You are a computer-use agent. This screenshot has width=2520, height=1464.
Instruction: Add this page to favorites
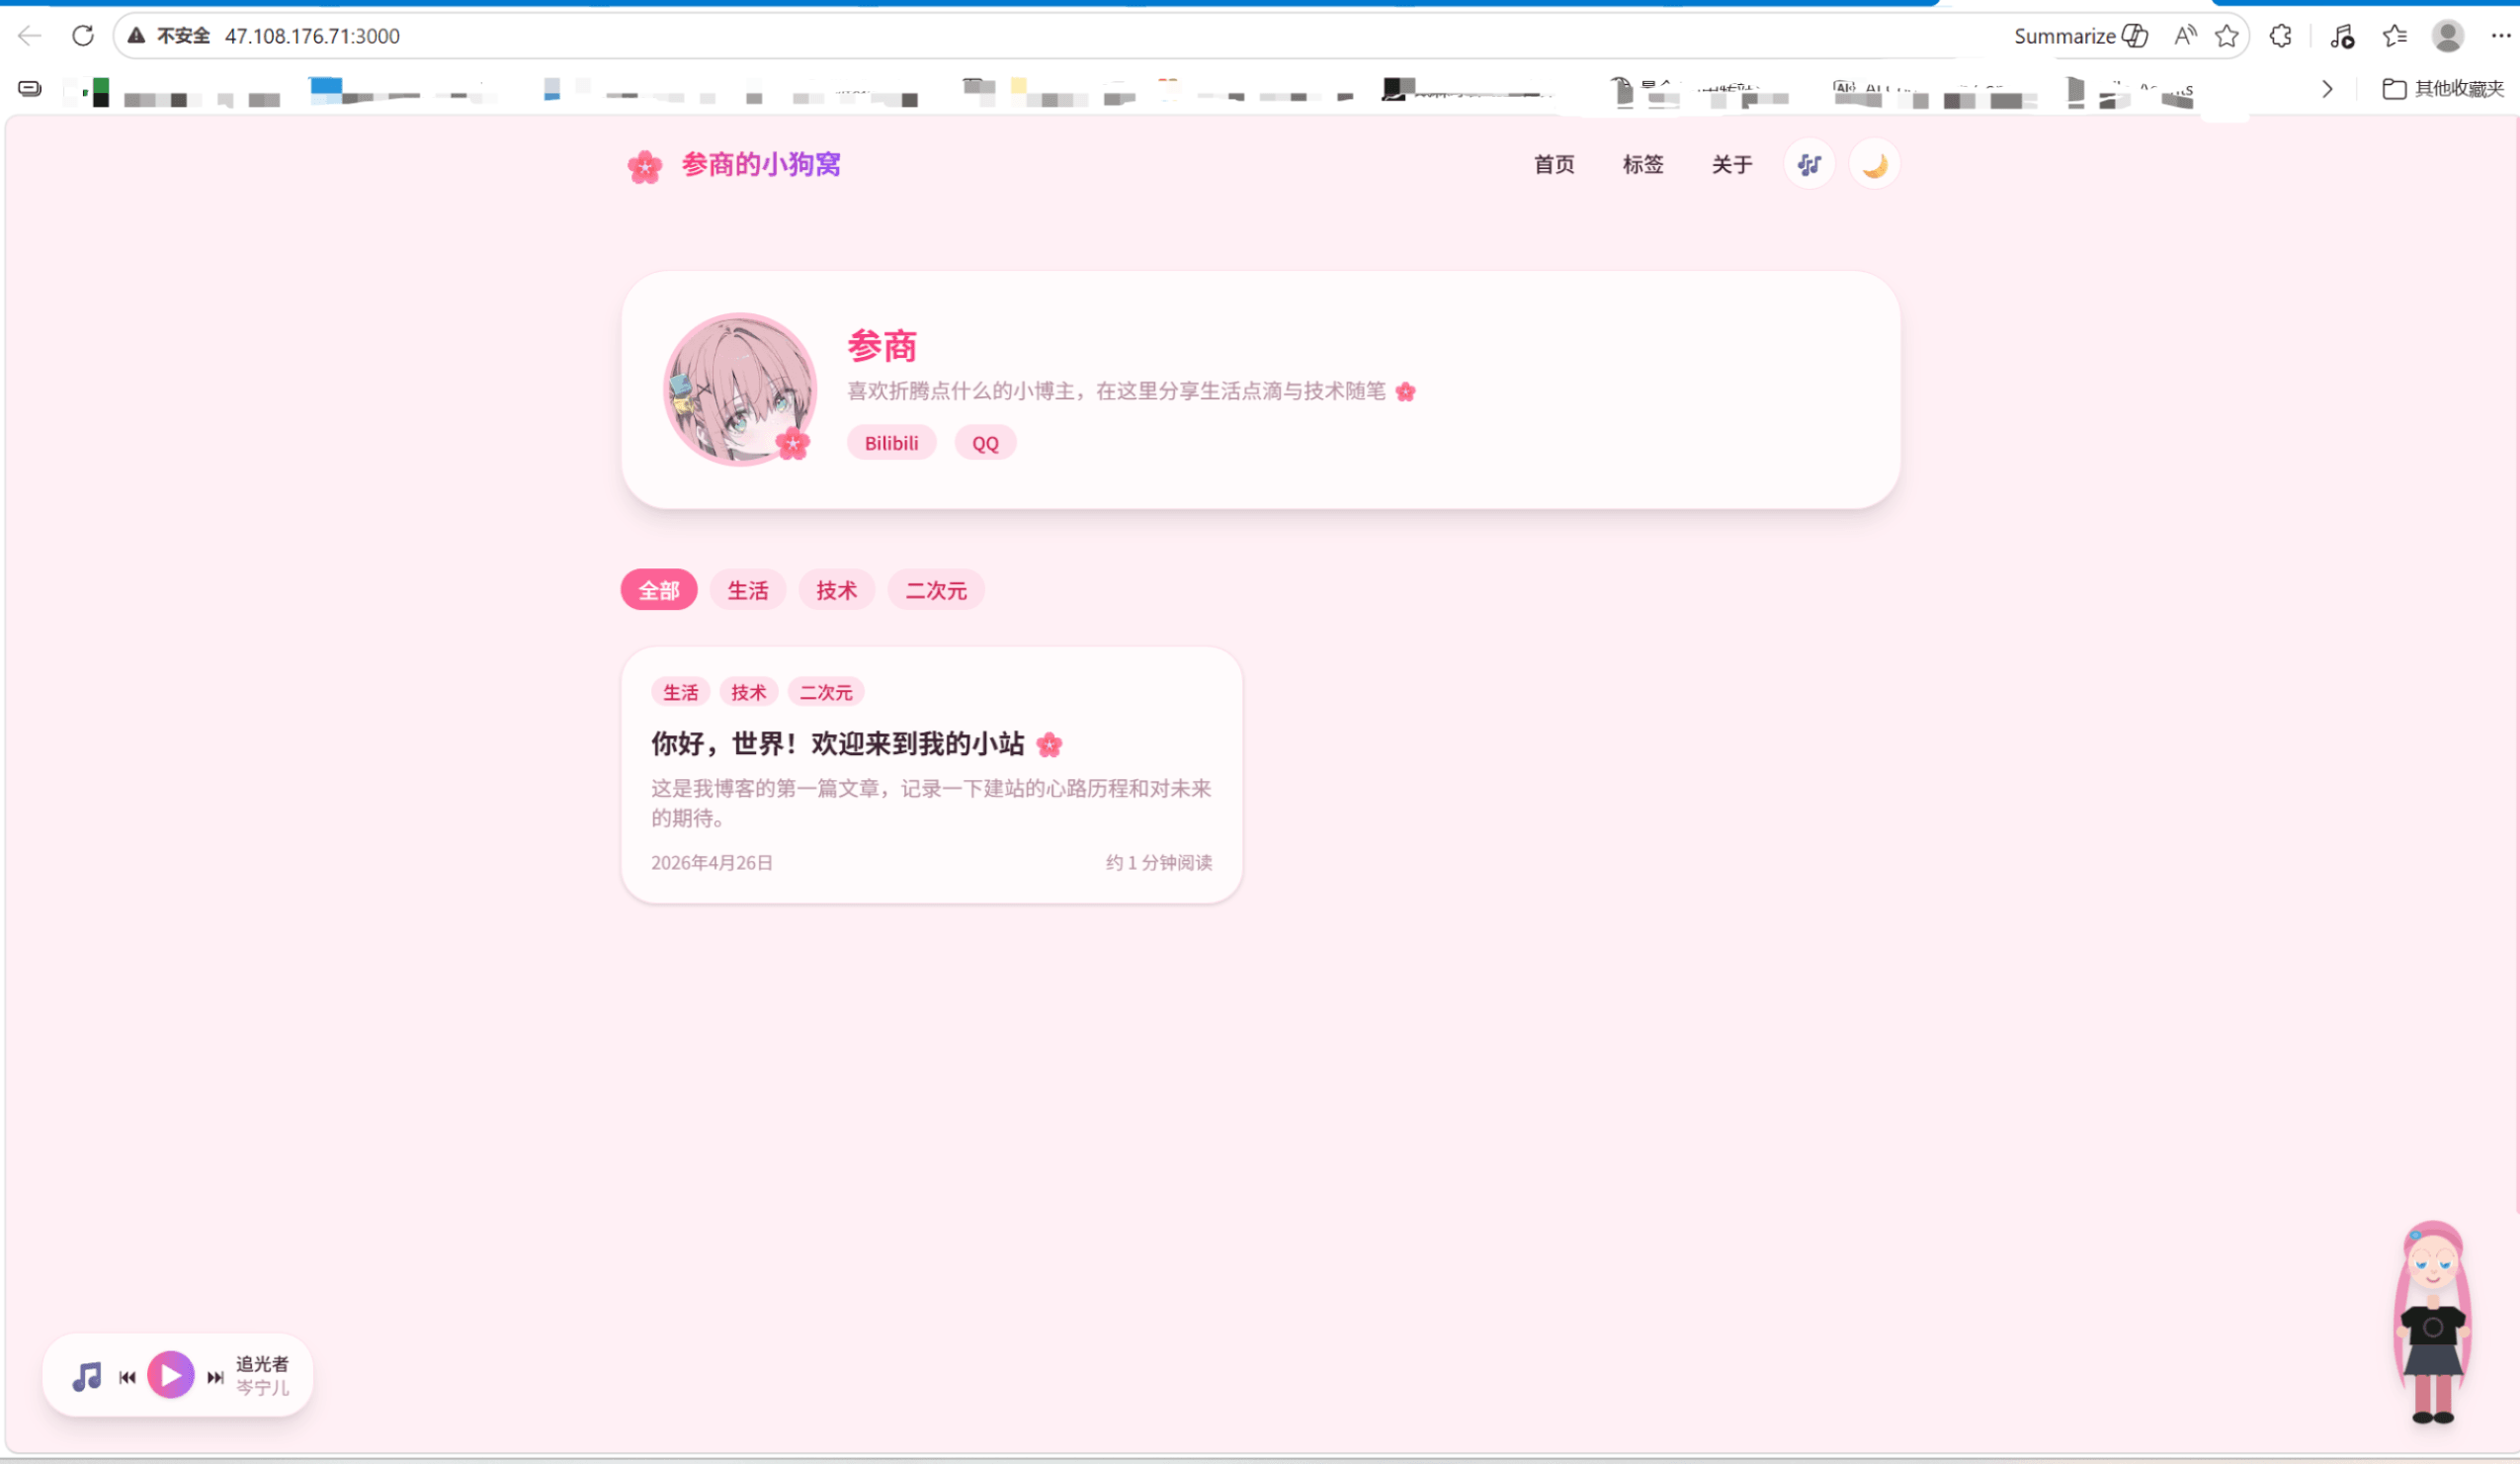tap(2226, 36)
